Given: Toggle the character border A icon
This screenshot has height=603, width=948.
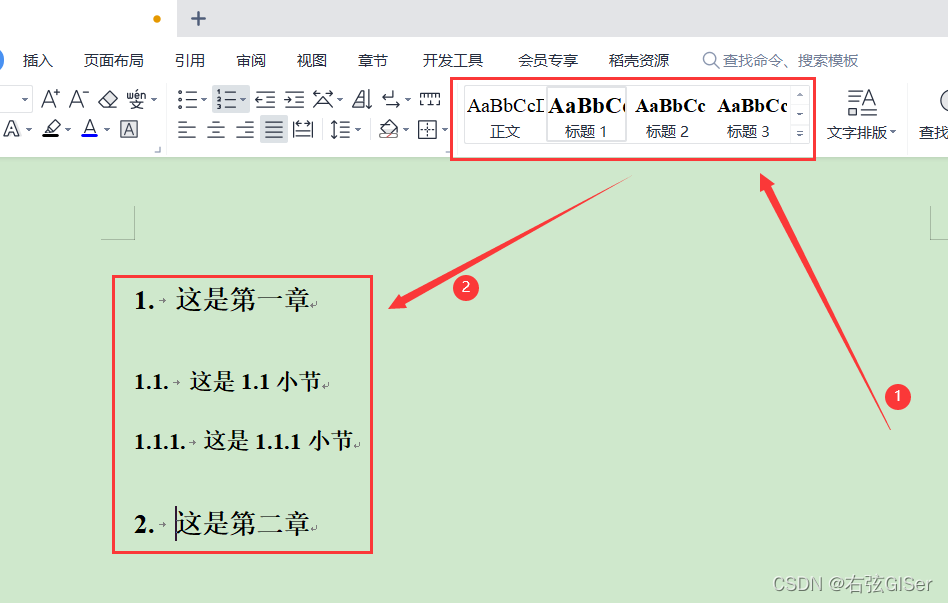Looking at the screenshot, I should 129,129.
